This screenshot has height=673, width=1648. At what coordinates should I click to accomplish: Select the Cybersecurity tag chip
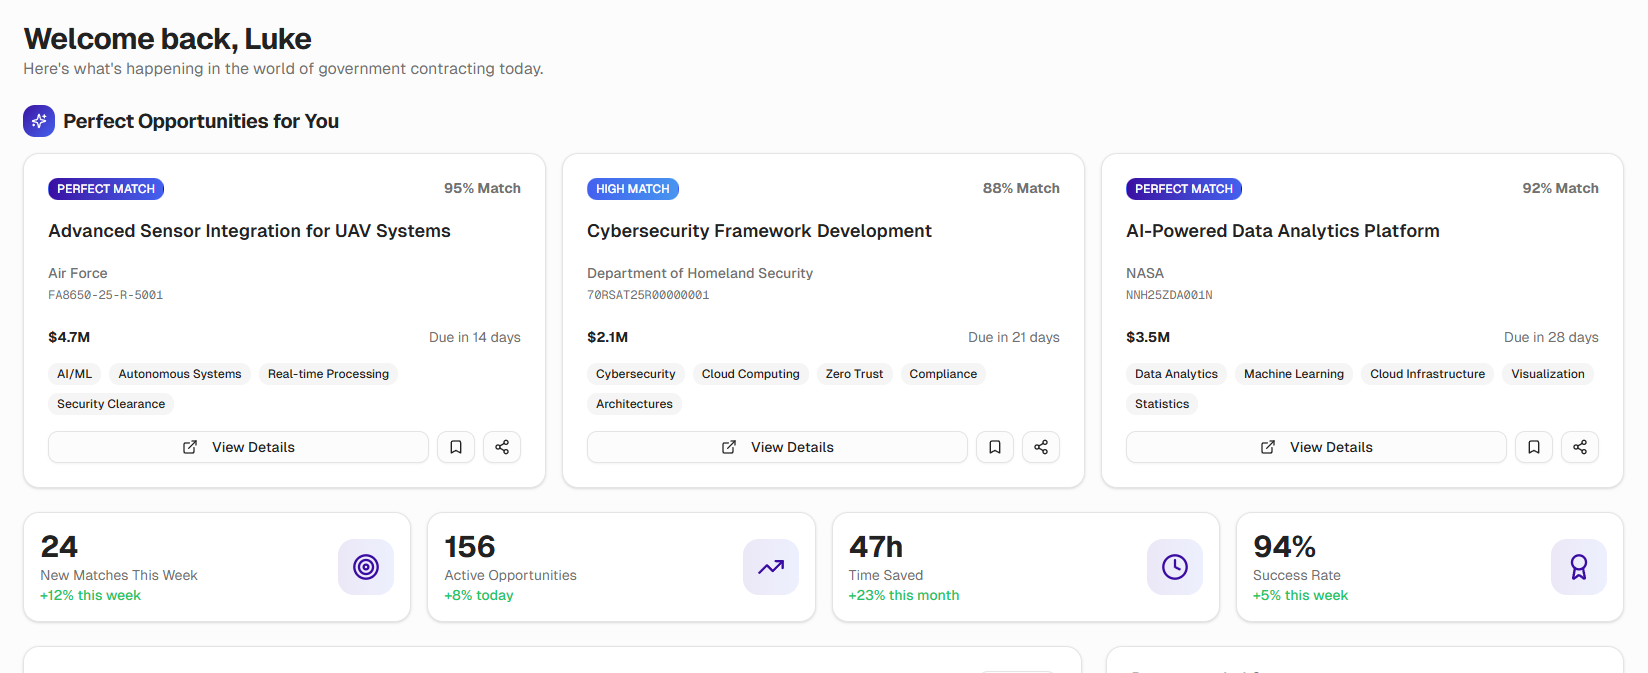click(636, 374)
